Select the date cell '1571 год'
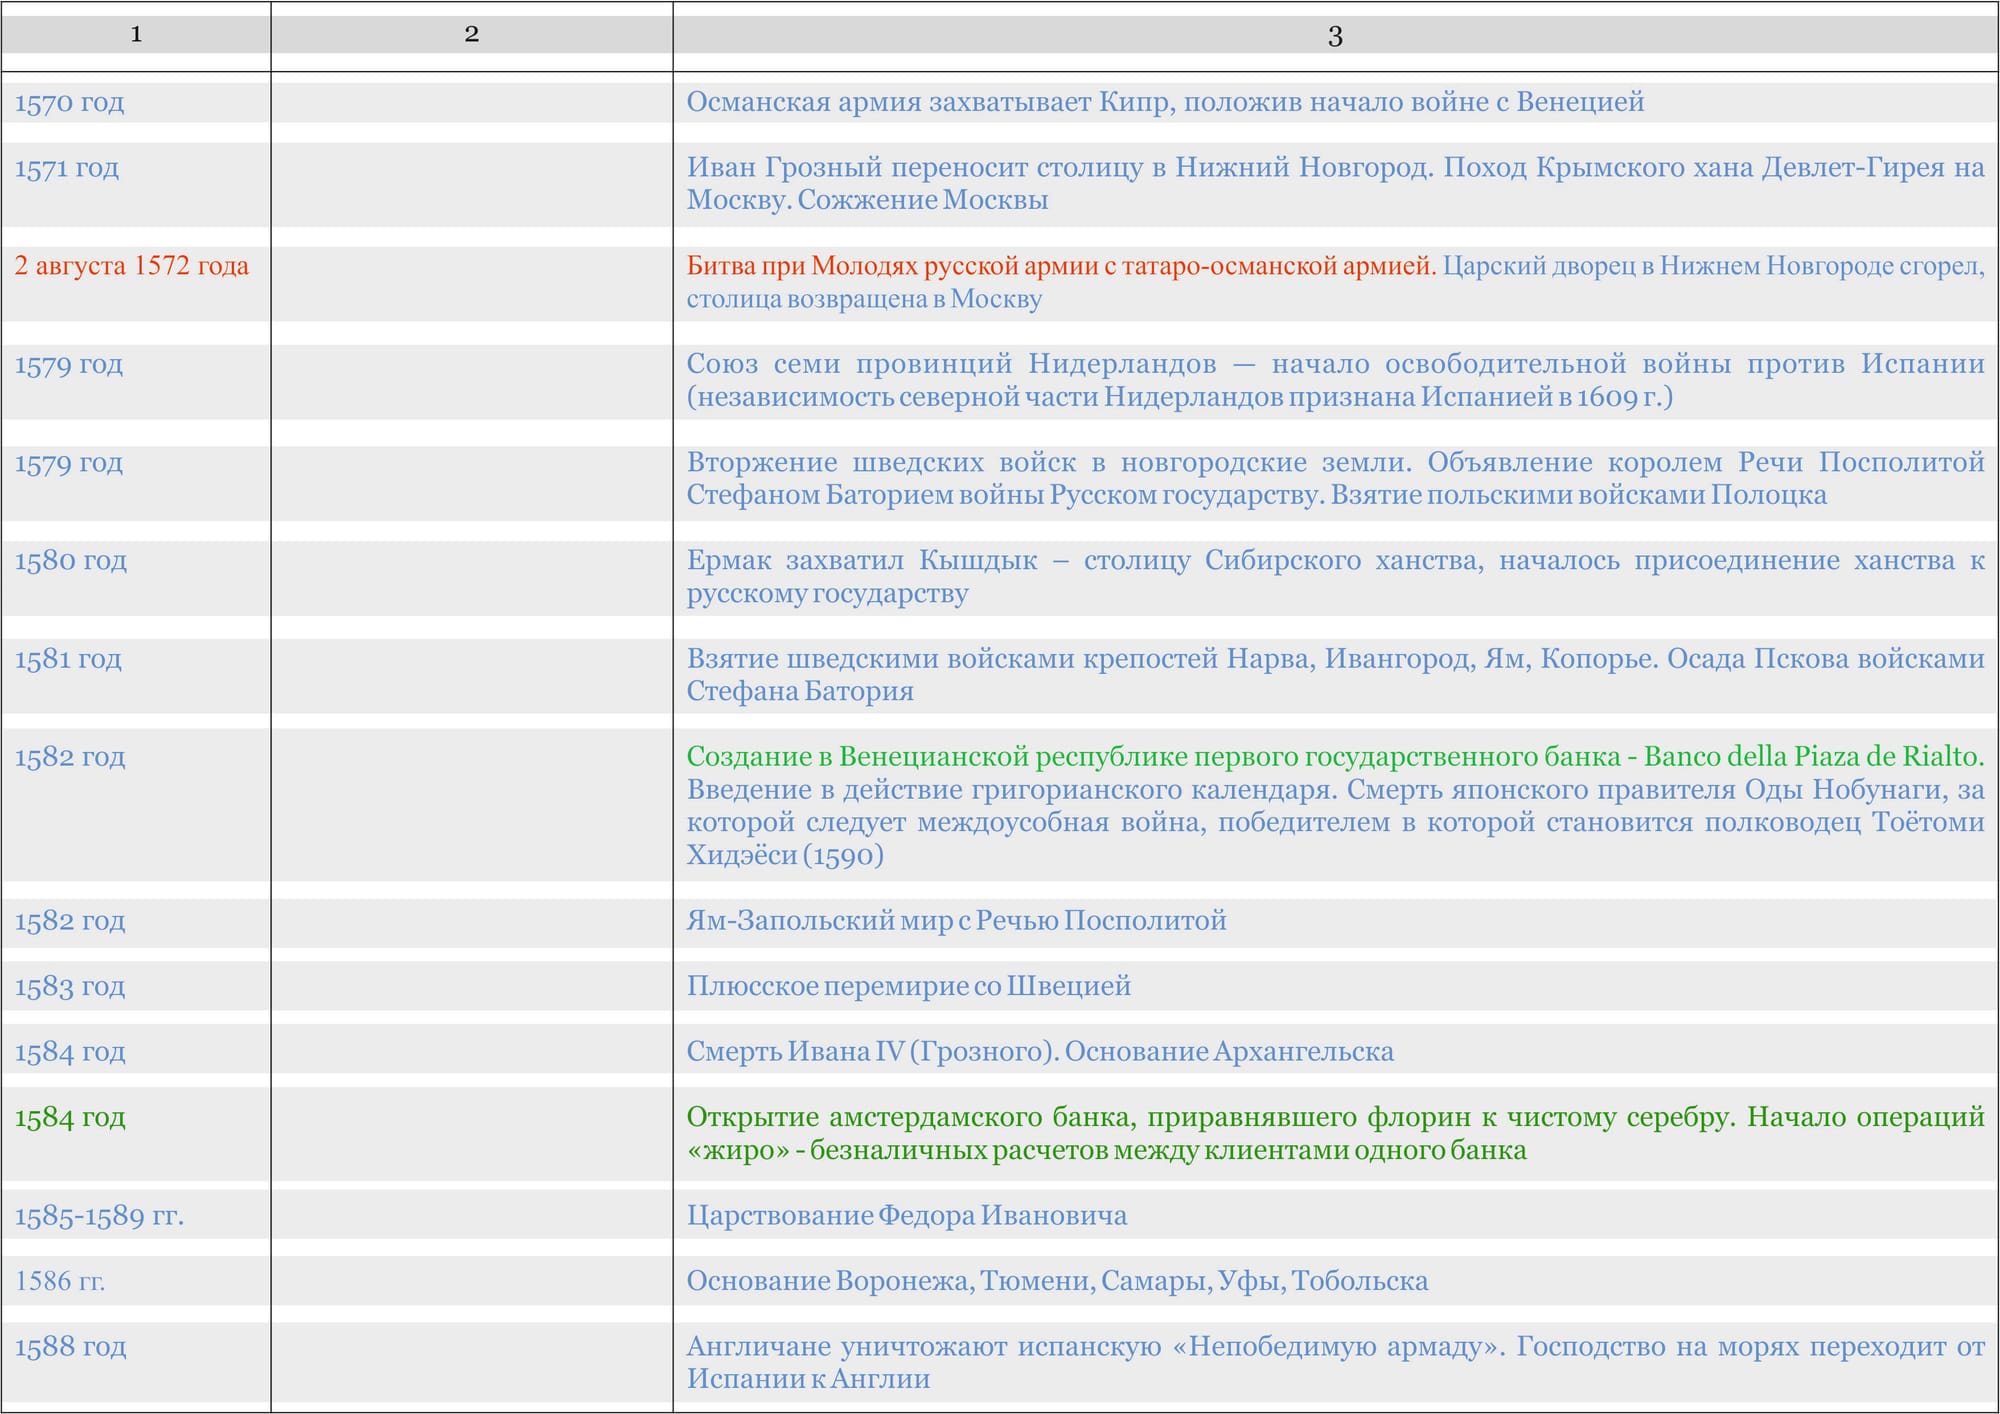2000x1414 pixels. tap(67, 168)
